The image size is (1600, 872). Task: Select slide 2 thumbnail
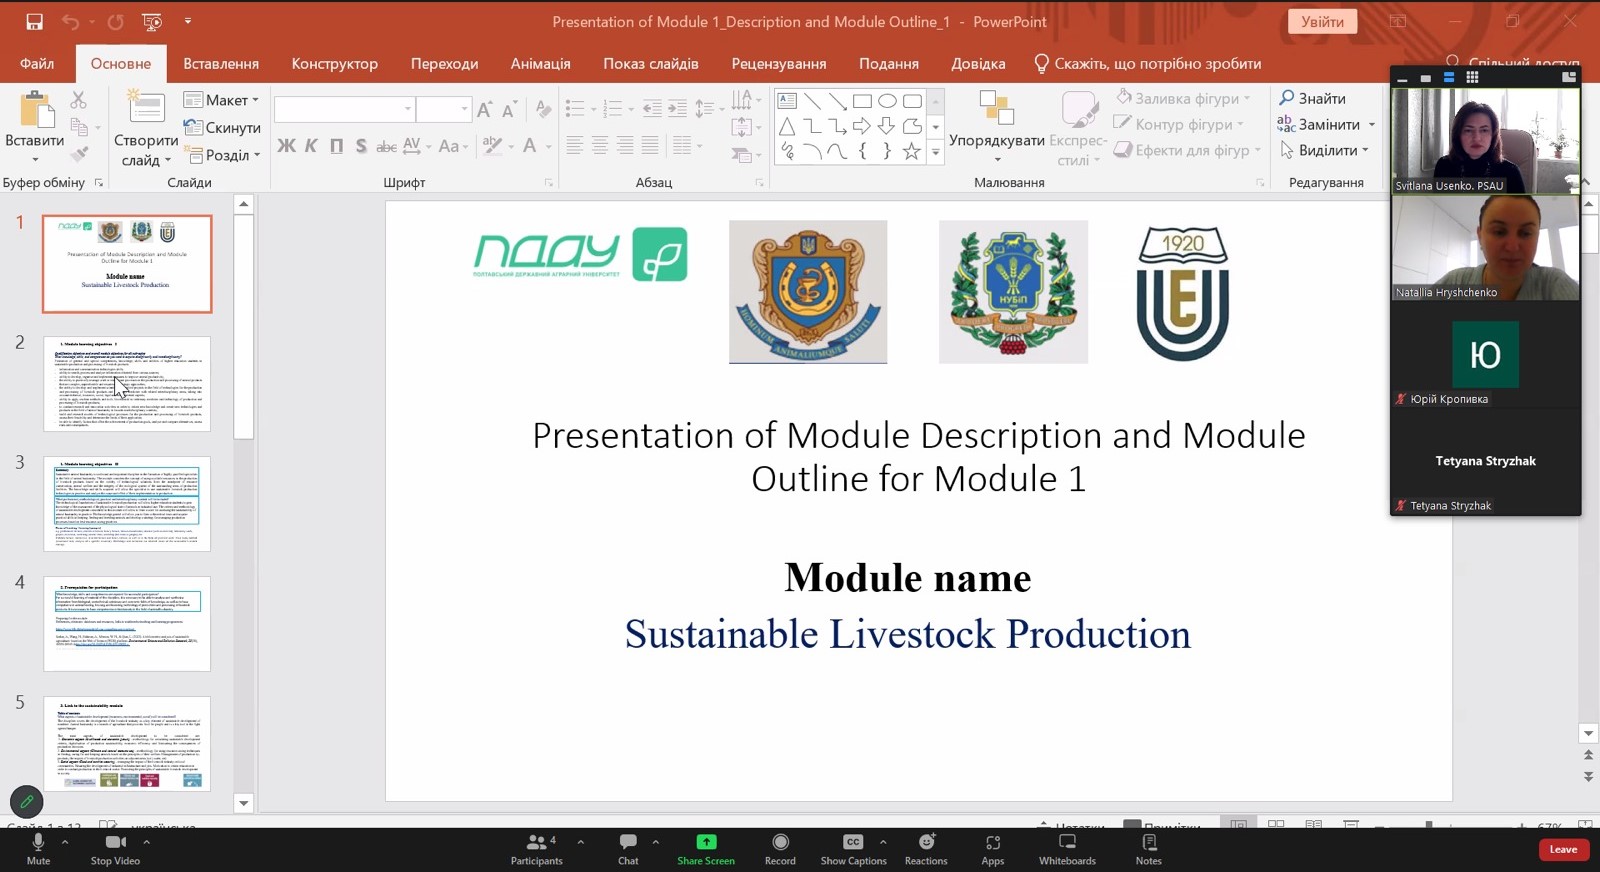tap(127, 384)
